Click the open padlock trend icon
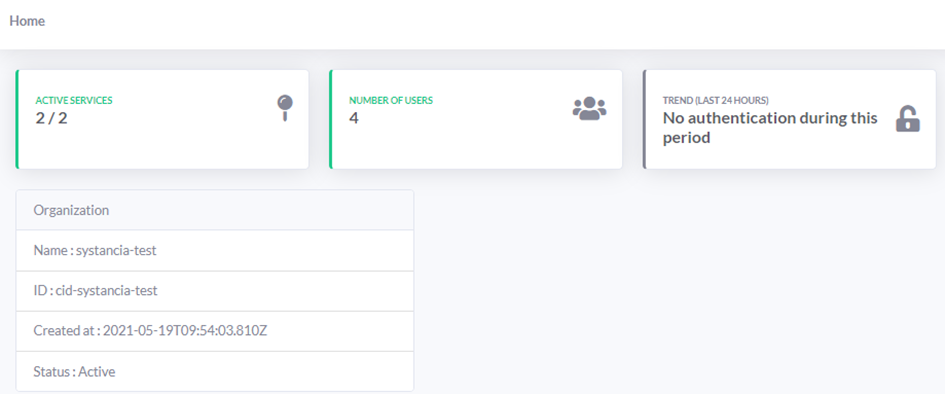The width and height of the screenshot is (945, 394). [908, 119]
